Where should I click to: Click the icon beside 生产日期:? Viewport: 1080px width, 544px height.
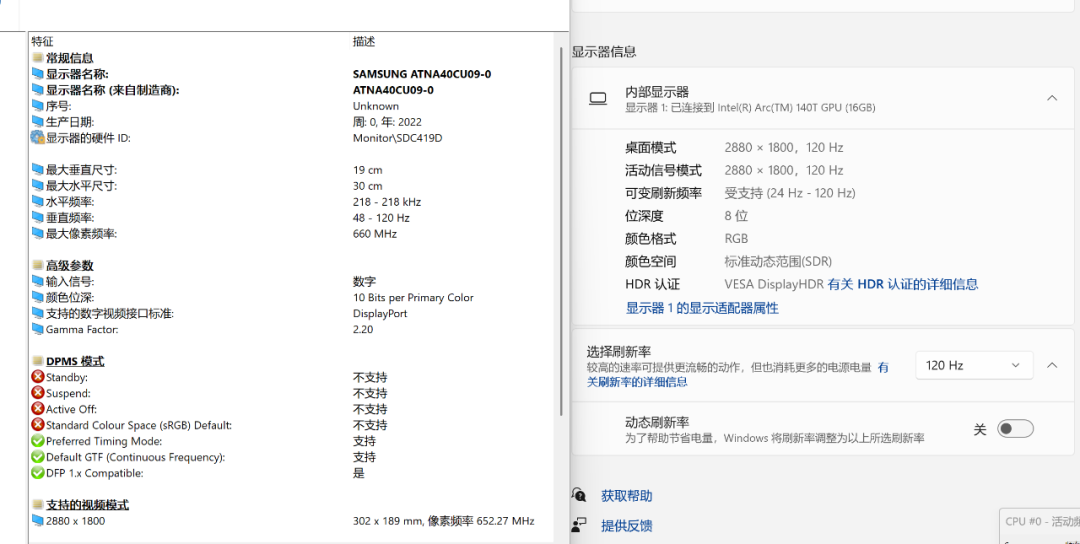(x=37, y=121)
